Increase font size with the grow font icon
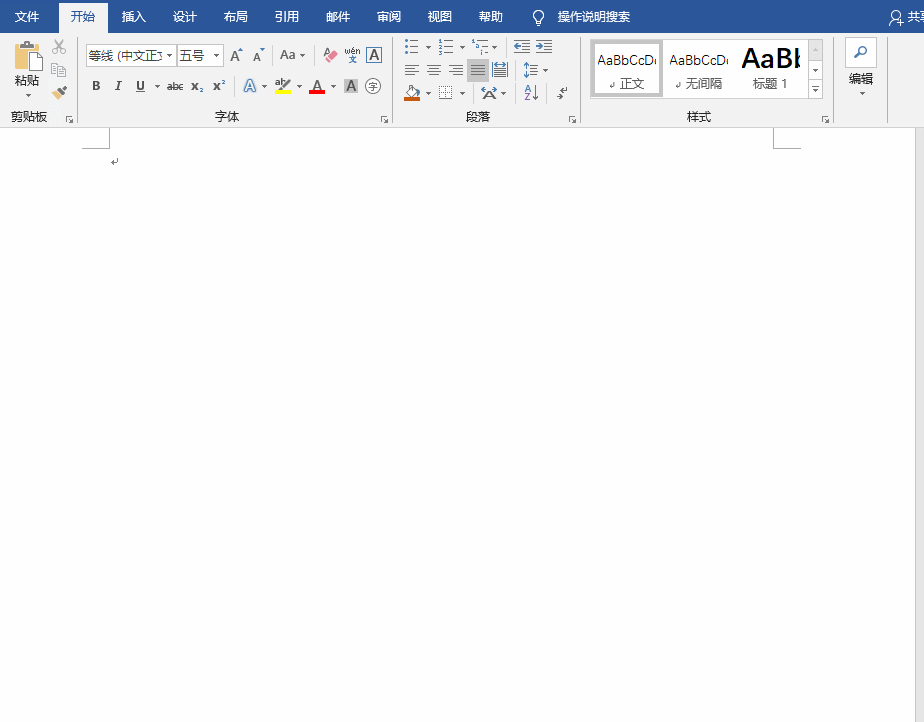The width and height of the screenshot is (924, 722). pyautogui.click(x=236, y=55)
